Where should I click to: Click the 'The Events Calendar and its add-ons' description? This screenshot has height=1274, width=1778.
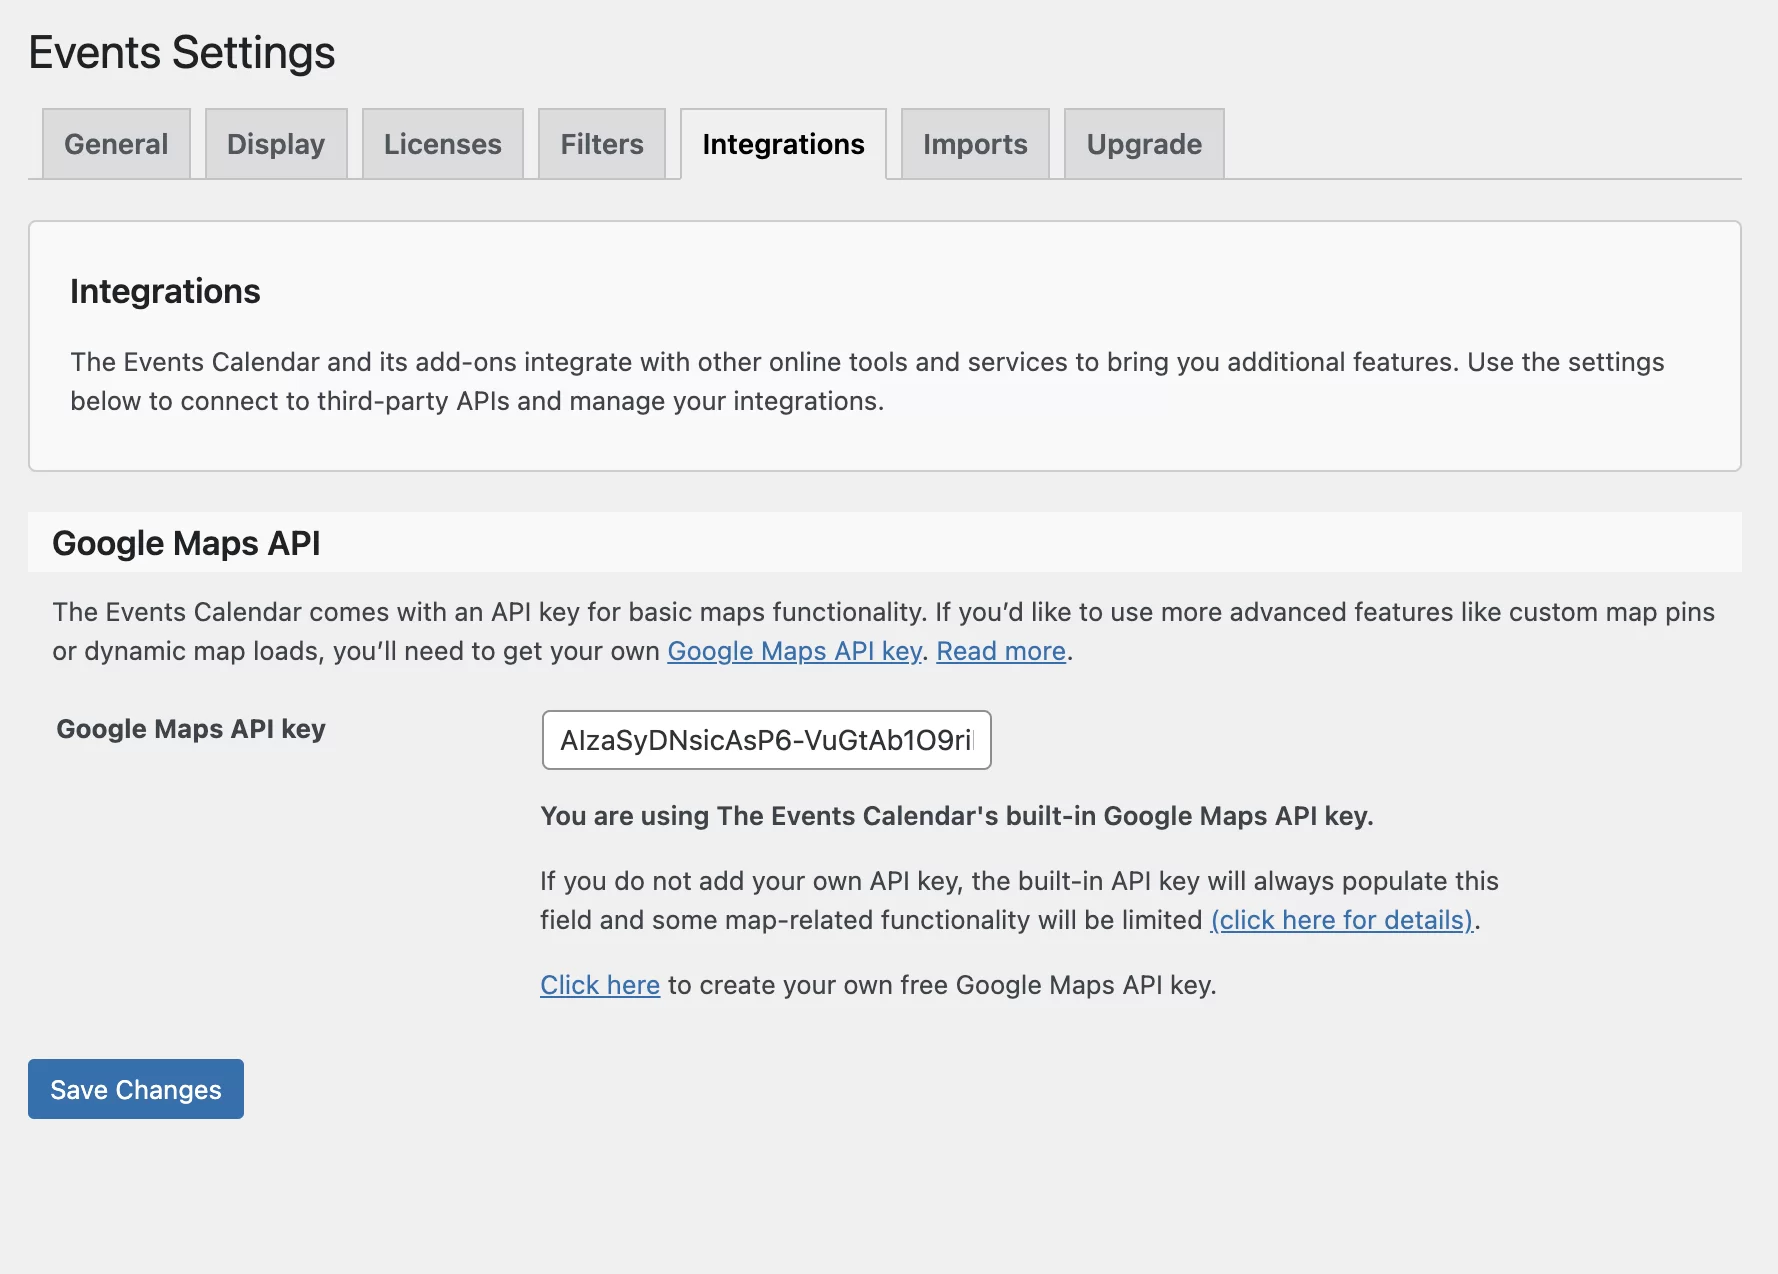[867, 381]
